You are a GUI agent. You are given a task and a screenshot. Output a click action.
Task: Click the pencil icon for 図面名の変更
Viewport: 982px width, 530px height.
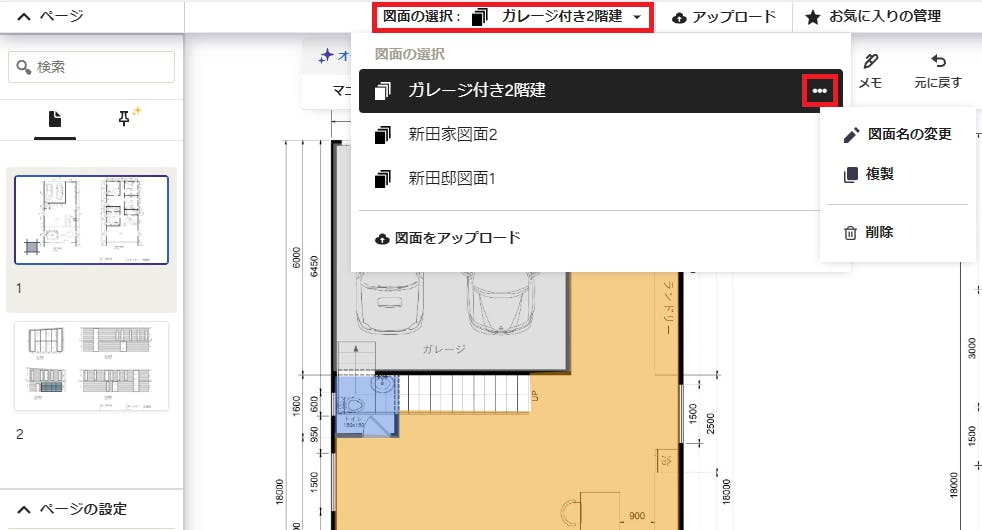point(851,134)
